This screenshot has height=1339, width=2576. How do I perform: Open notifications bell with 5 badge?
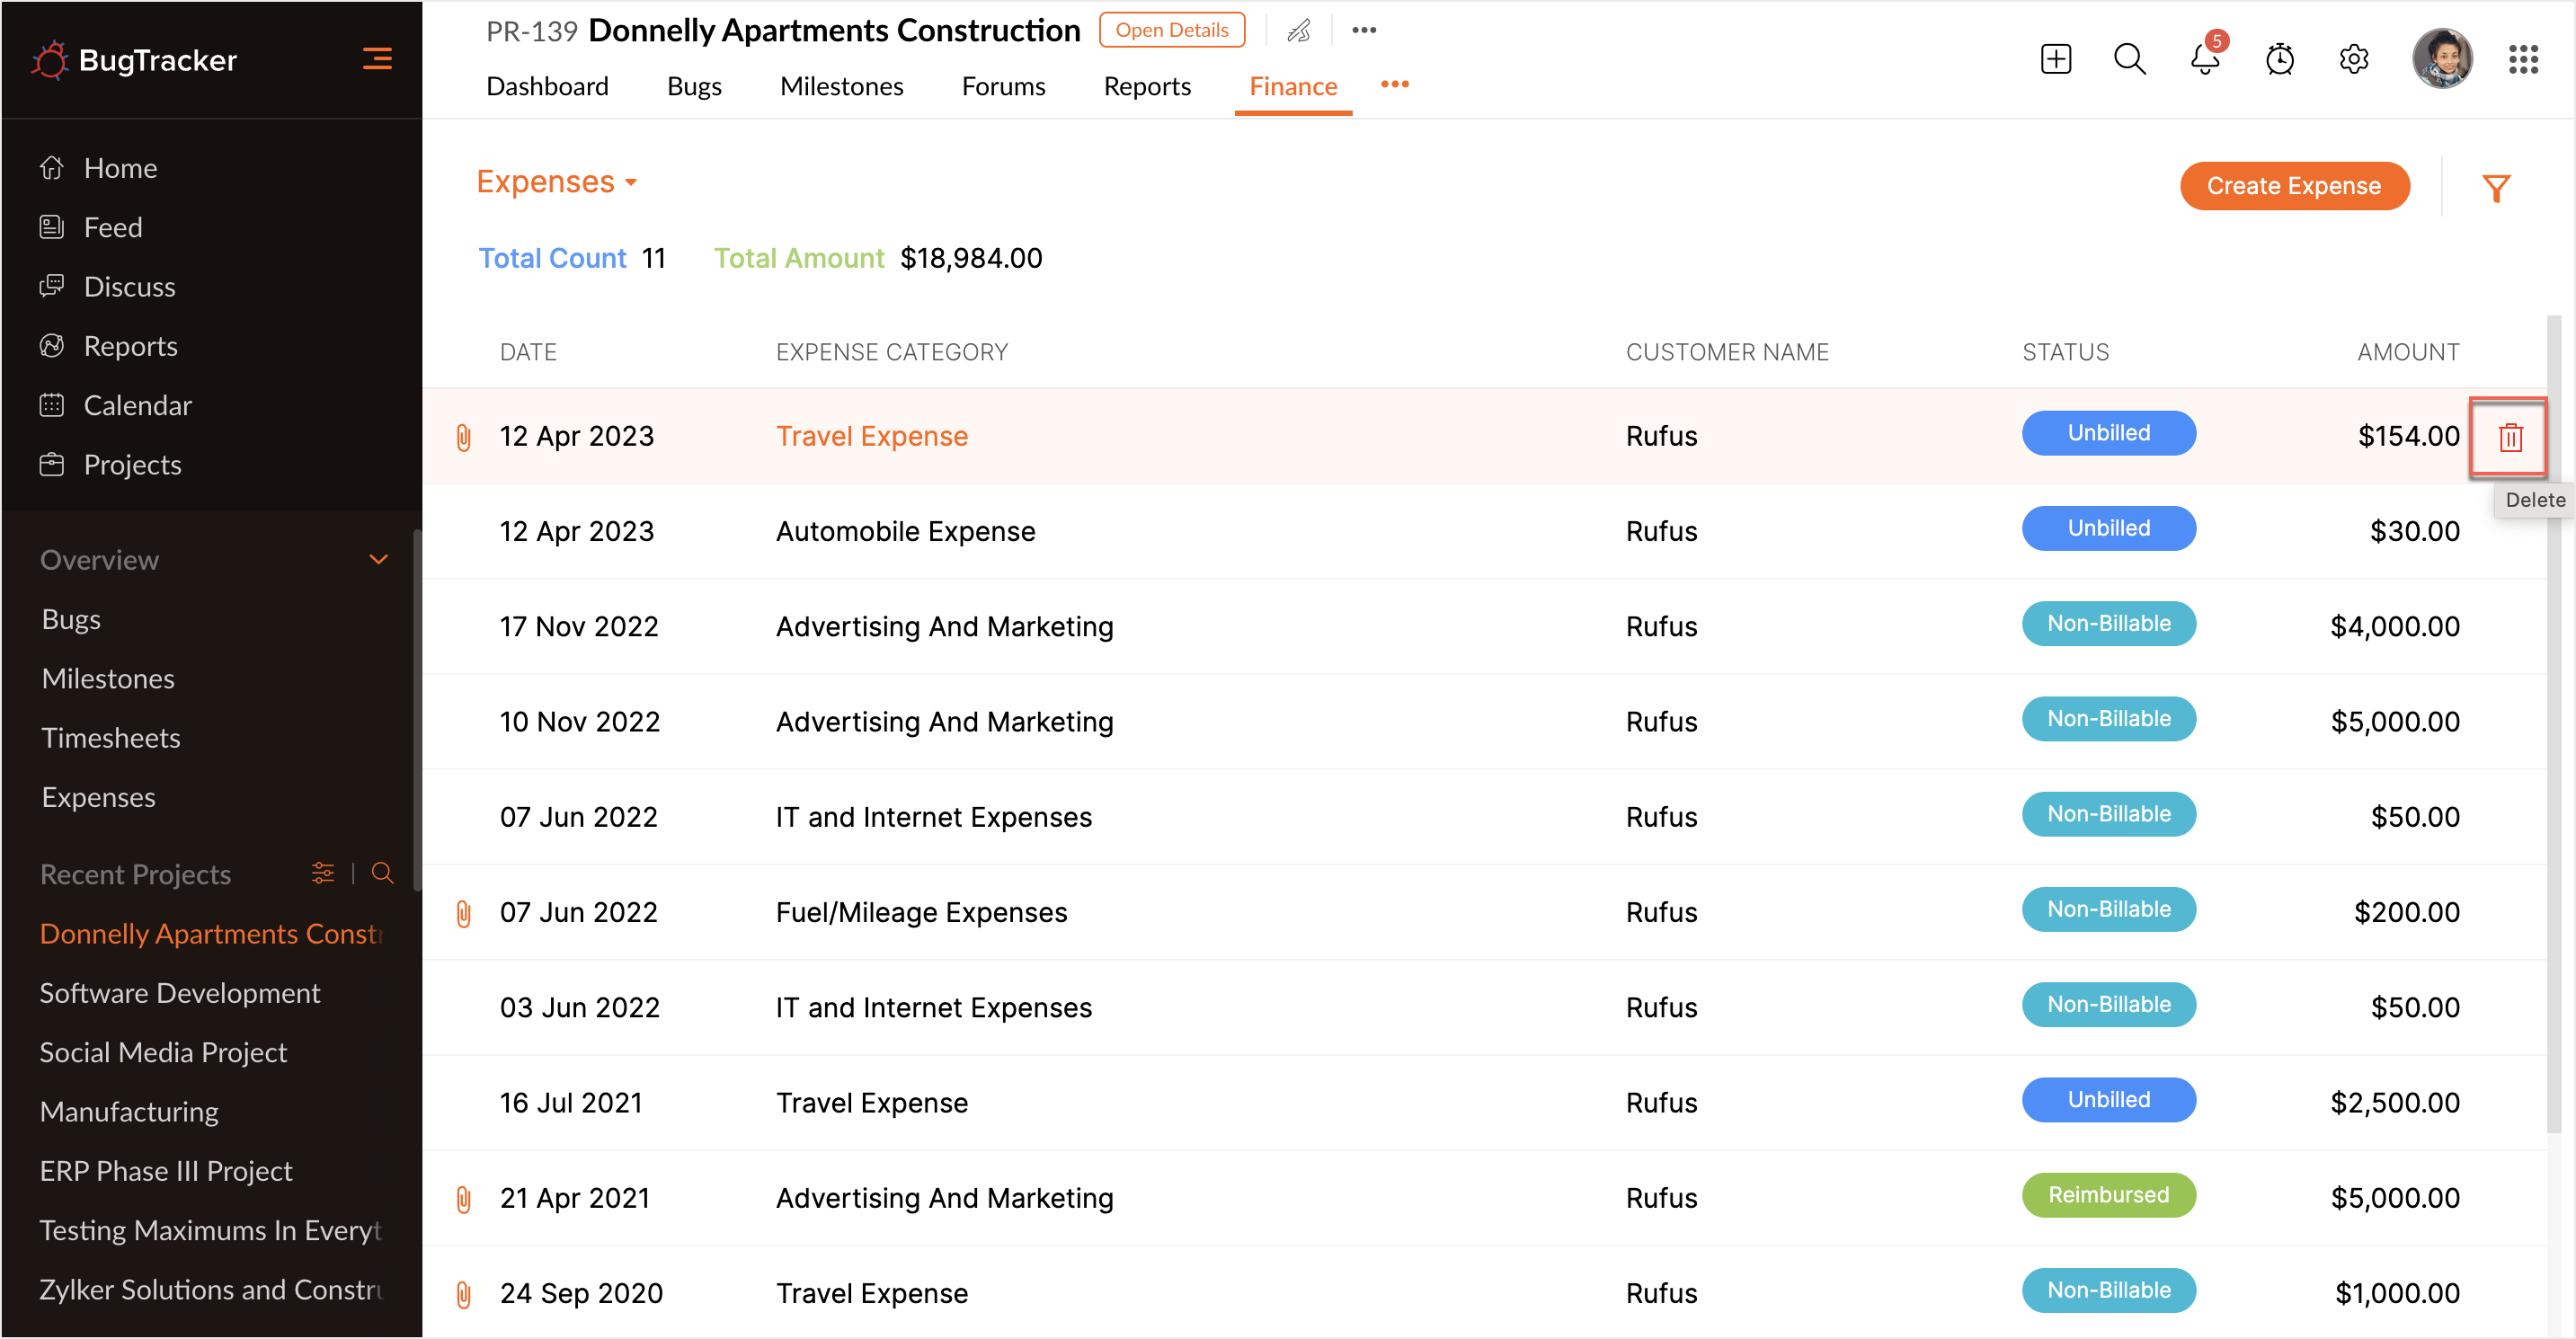pyautogui.click(x=2204, y=60)
